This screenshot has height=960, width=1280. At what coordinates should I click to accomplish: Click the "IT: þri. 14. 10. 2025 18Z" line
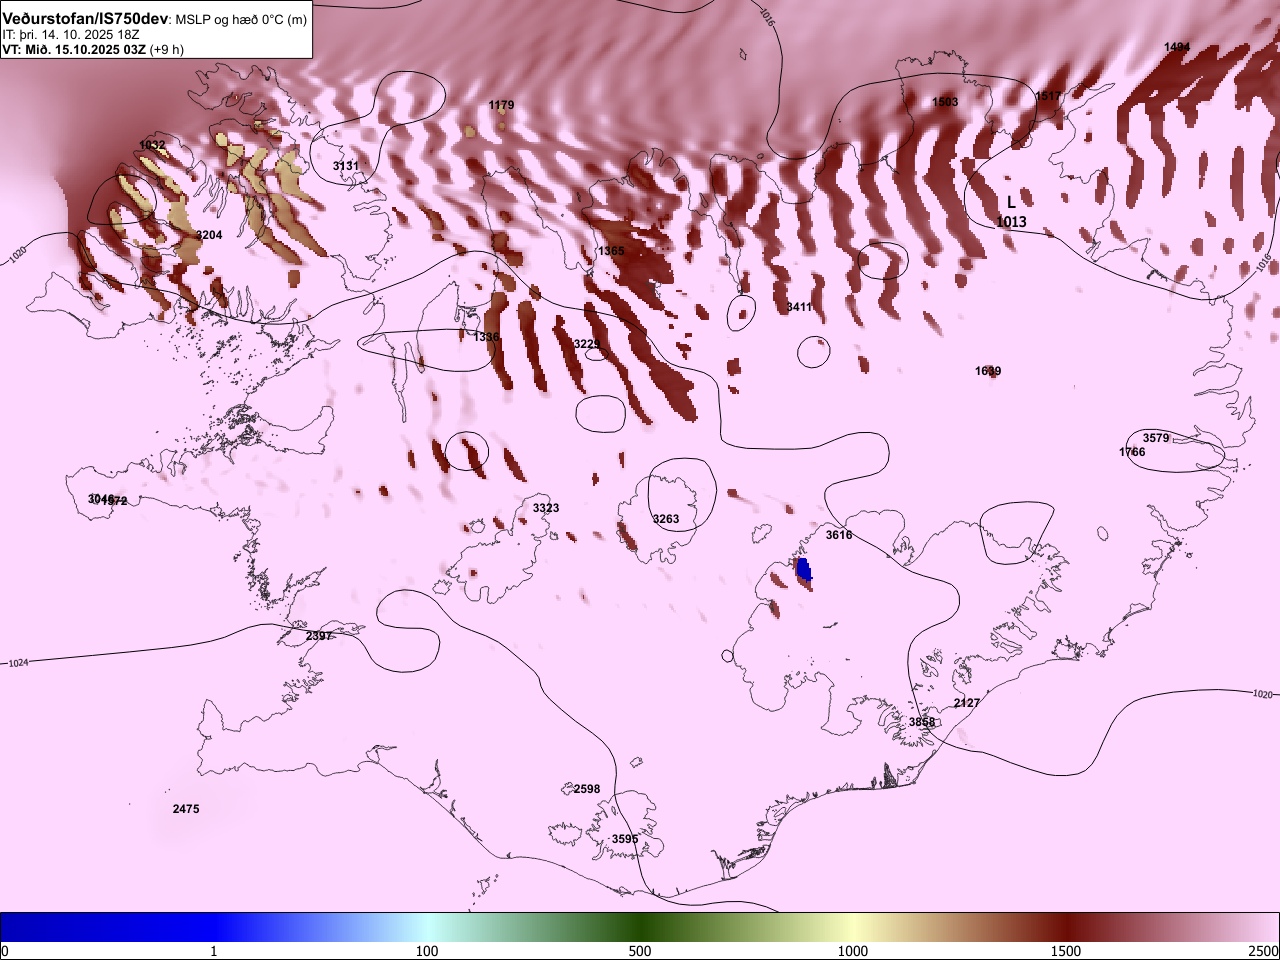pos(71,34)
